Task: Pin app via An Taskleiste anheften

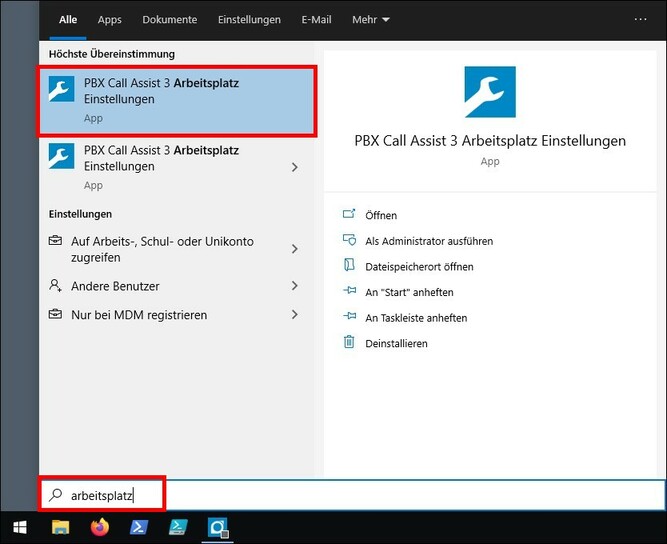Action: (x=416, y=318)
